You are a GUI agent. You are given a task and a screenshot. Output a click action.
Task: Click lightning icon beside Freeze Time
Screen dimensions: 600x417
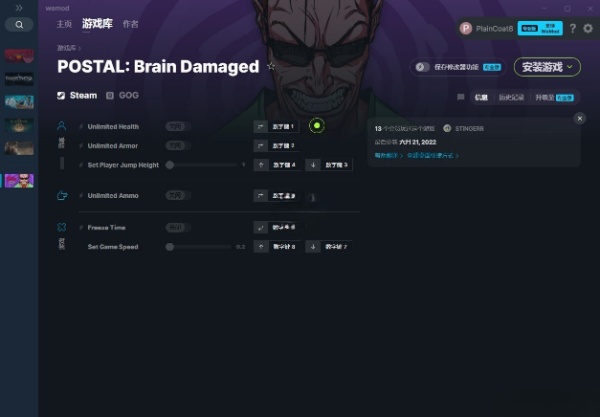click(81, 228)
